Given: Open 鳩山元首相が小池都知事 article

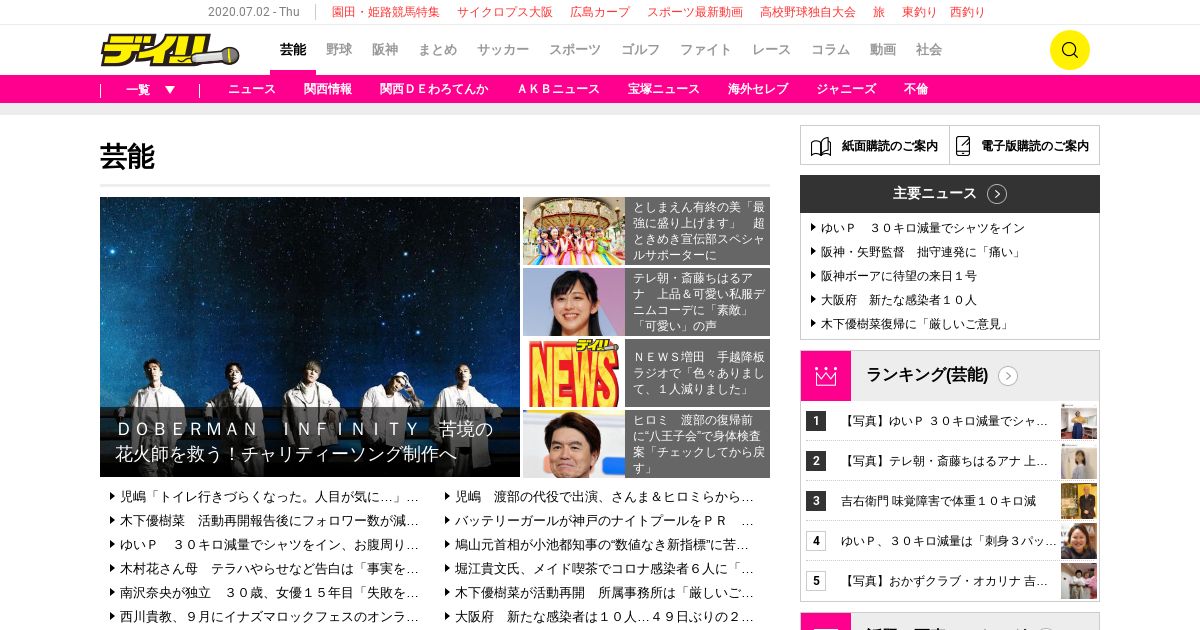Looking at the screenshot, I should tap(604, 545).
